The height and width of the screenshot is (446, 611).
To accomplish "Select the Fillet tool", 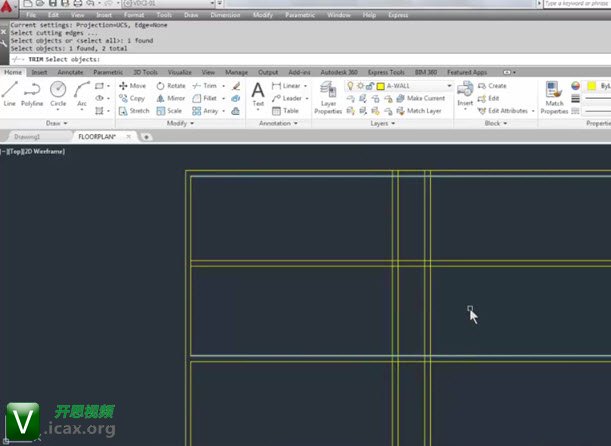I will pyautogui.click(x=205, y=98).
